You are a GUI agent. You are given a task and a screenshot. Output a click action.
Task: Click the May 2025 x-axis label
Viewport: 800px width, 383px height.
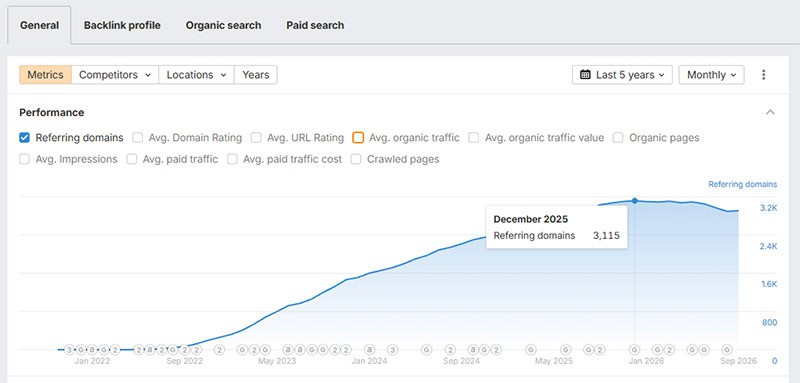coord(554,361)
